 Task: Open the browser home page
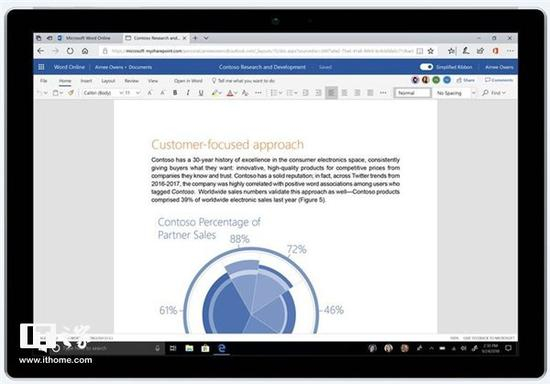click(x=85, y=51)
